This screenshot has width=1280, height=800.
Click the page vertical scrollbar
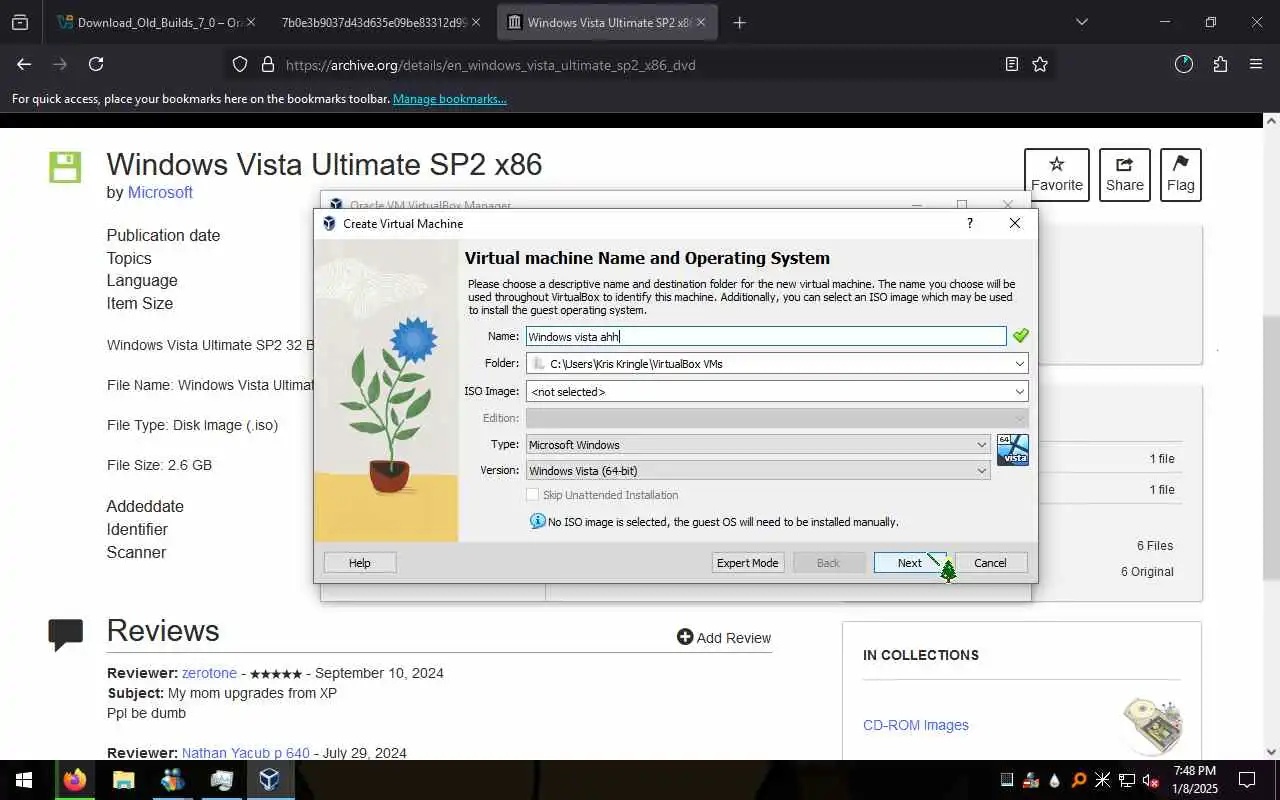coord(1271,446)
